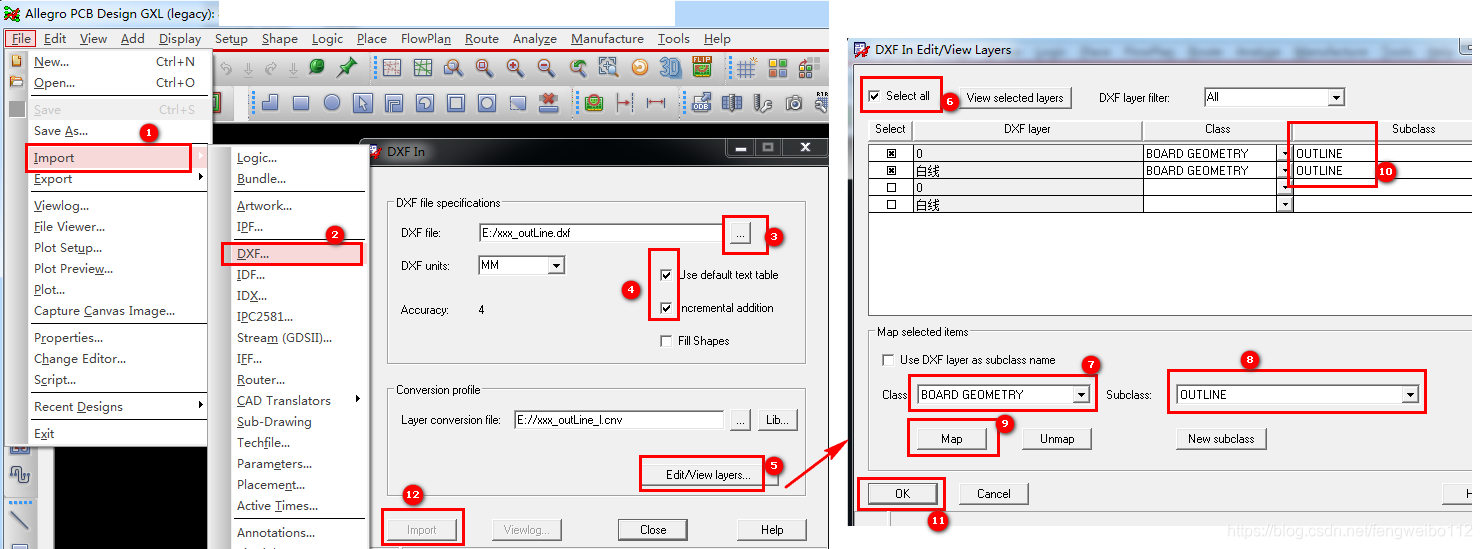
Task: Check the unchecked DXF layer 0 row
Action: pos(891,188)
